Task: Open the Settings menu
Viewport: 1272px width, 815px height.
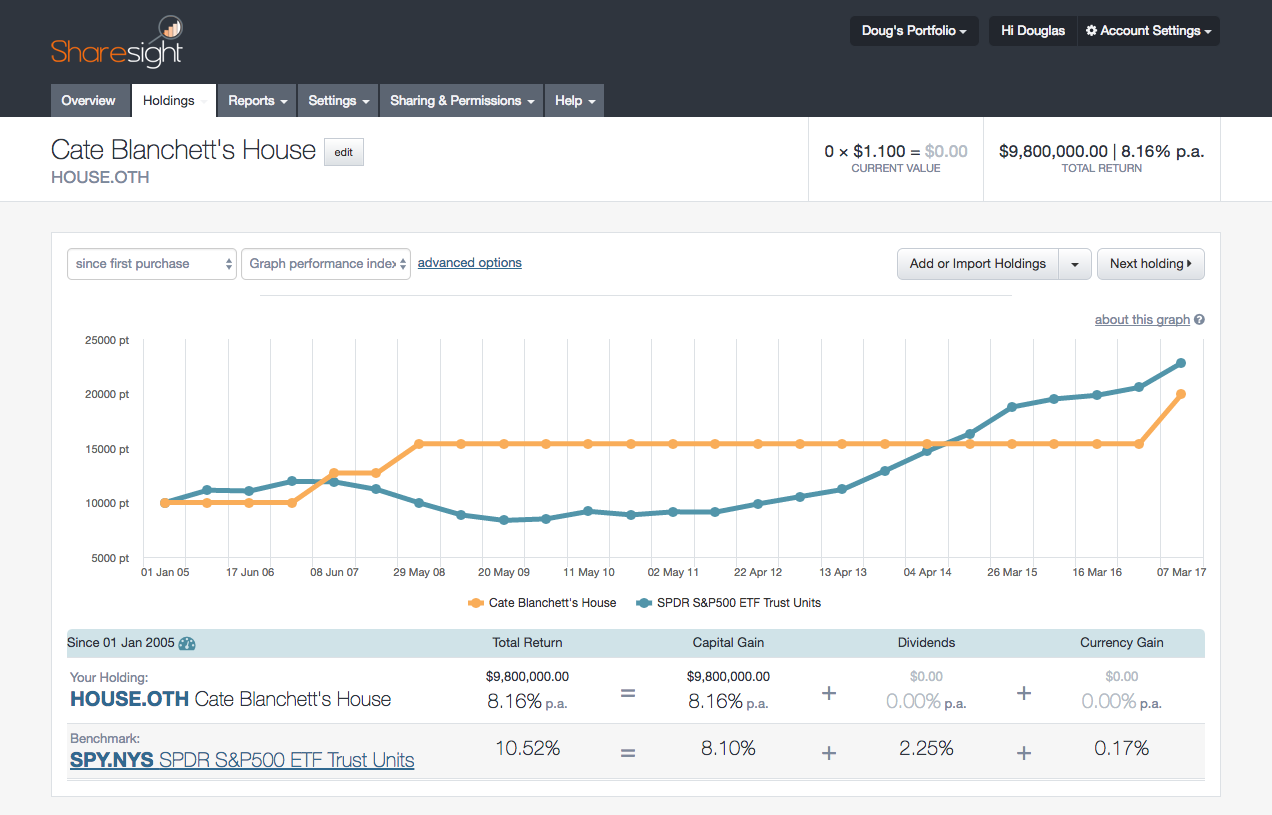Action: click(338, 100)
